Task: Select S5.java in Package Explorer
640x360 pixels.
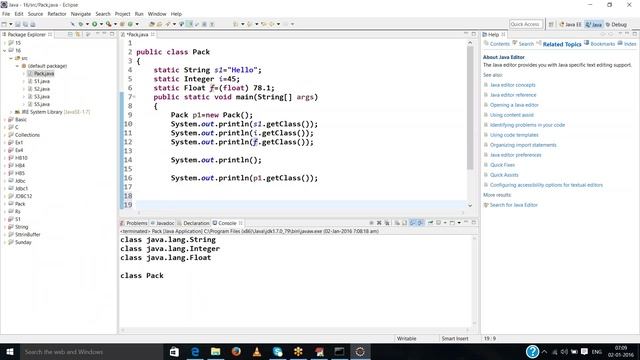Action: [42, 104]
